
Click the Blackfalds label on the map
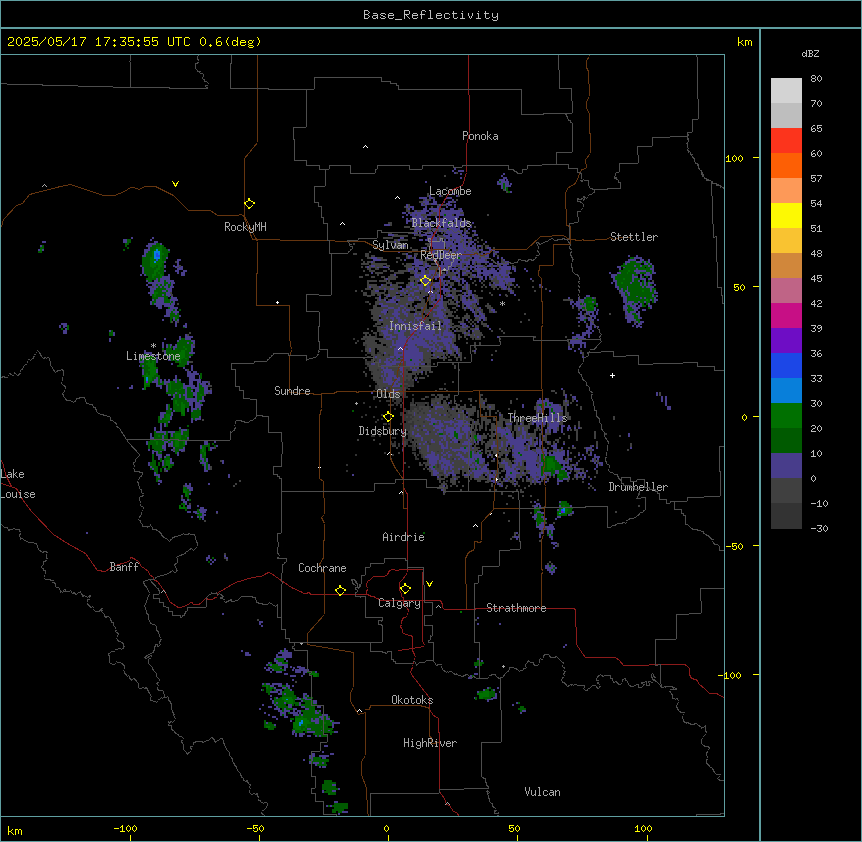(x=441, y=223)
